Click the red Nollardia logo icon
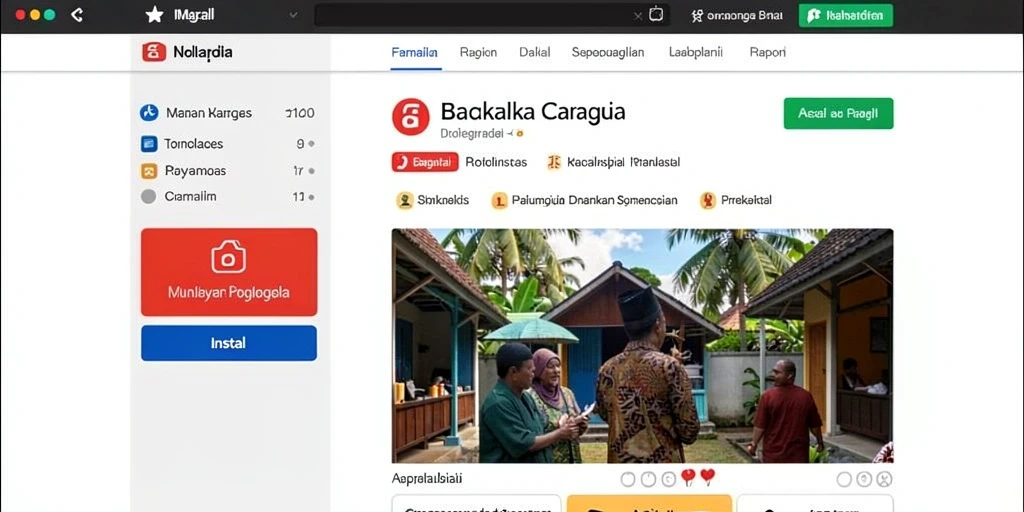 (x=154, y=52)
